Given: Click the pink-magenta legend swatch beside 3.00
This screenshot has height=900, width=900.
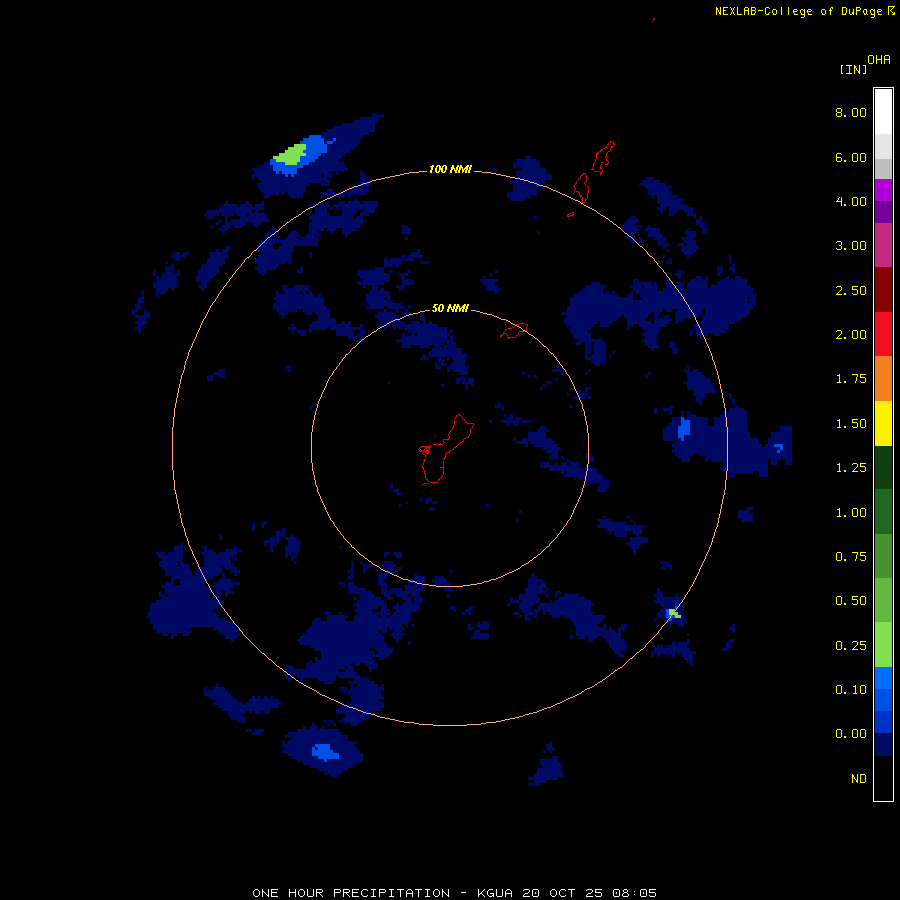Looking at the screenshot, I should (x=883, y=245).
